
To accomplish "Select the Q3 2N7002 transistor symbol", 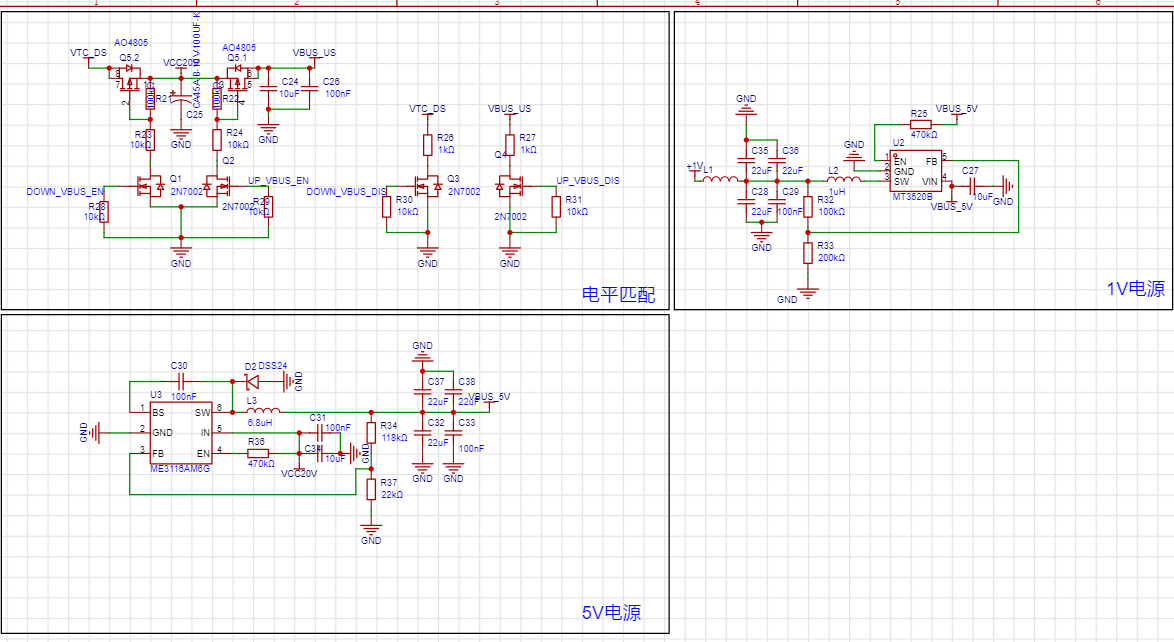I will (431, 185).
